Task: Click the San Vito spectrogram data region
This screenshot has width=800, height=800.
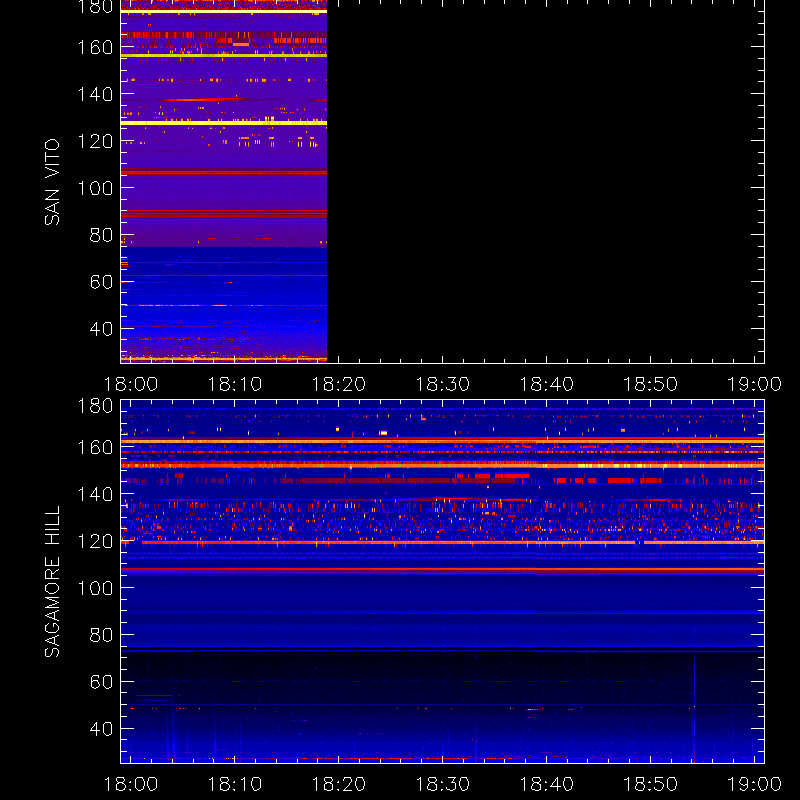Action: (223, 181)
